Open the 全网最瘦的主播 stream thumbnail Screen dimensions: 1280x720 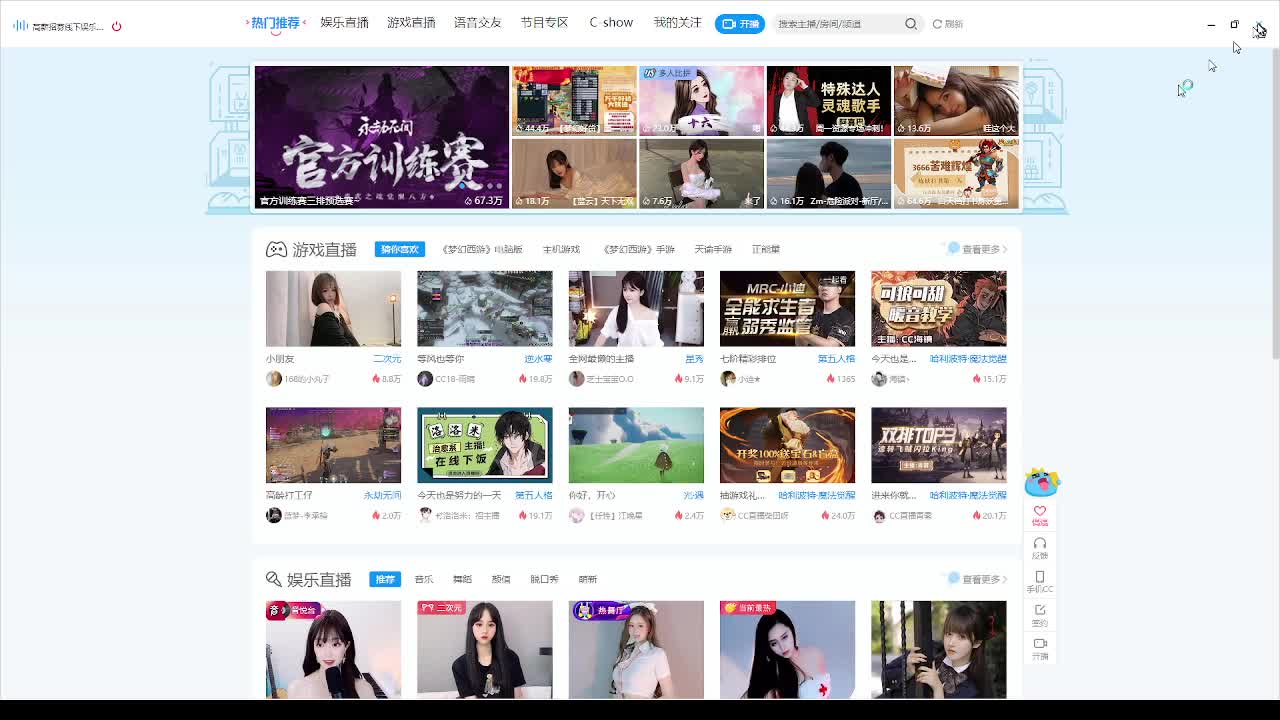coord(636,308)
